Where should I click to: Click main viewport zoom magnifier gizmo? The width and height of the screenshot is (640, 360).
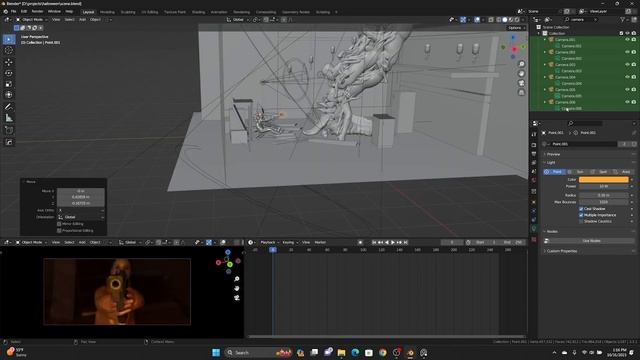tap(522, 64)
